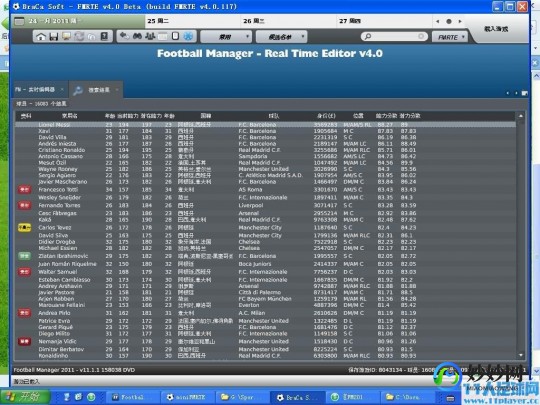Select the 26 周三 date cell
The image size is (540, 405).
(x=289, y=21)
